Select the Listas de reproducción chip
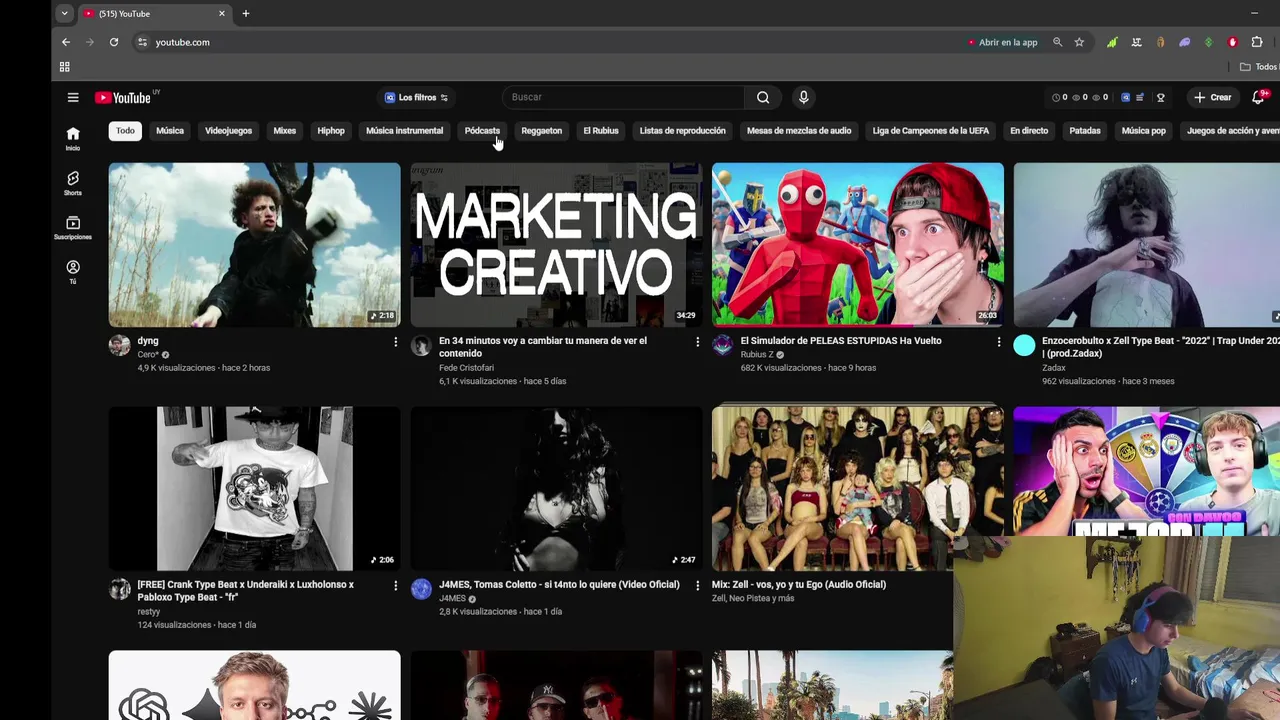The width and height of the screenshot is (1280, 720). pyautogui.click(x=683, y=131)
